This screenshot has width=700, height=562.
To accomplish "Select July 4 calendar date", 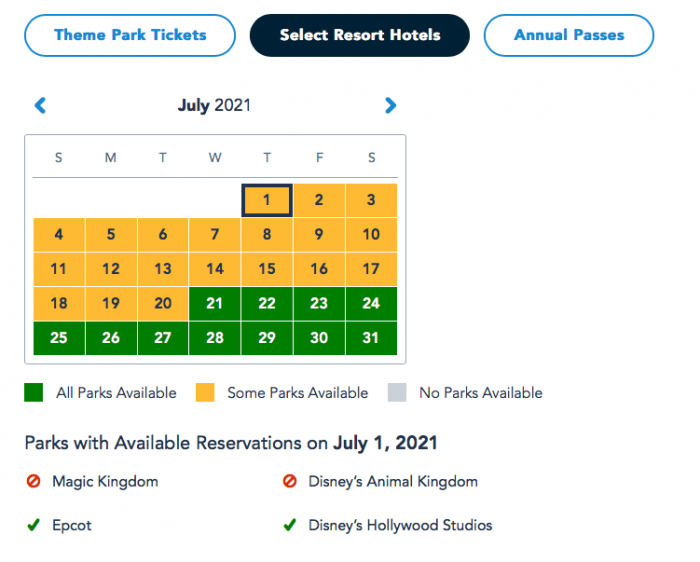I will tap(59, 235).
